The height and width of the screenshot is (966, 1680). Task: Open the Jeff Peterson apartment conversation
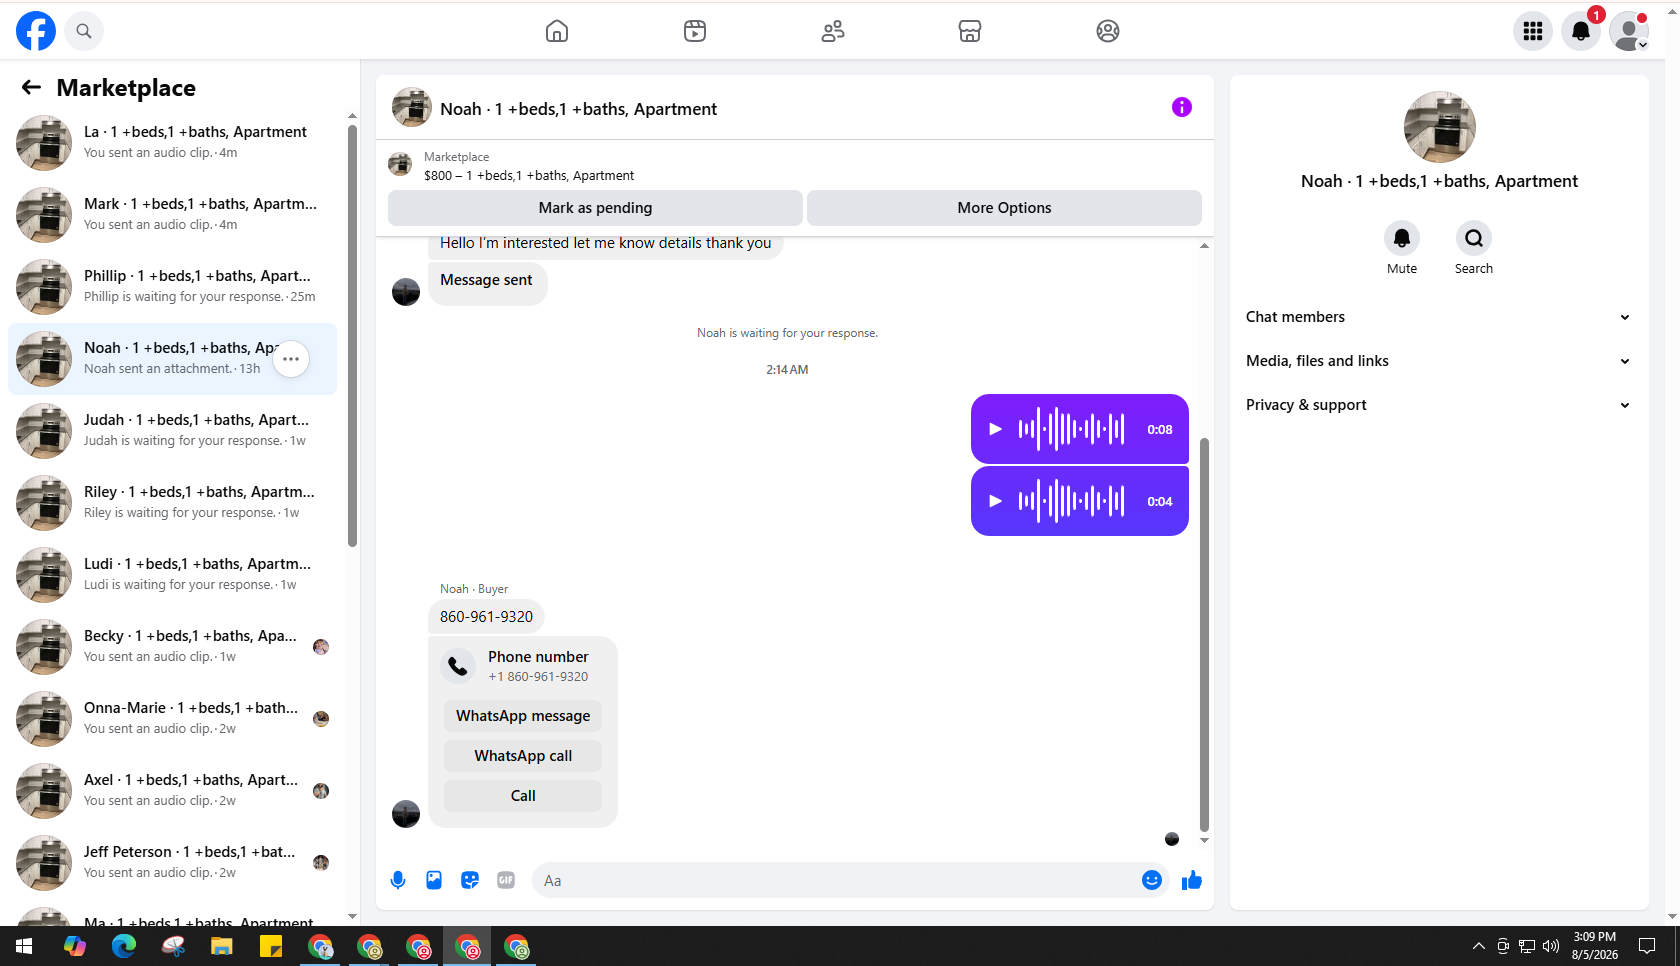(172, 863)
